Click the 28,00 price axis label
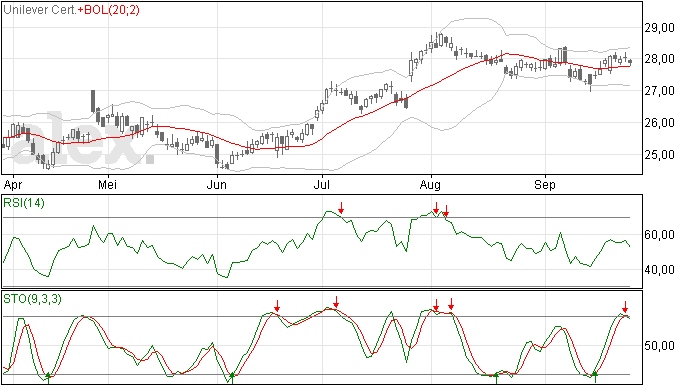This screenshot has height=387, width=690. point(659,59)
